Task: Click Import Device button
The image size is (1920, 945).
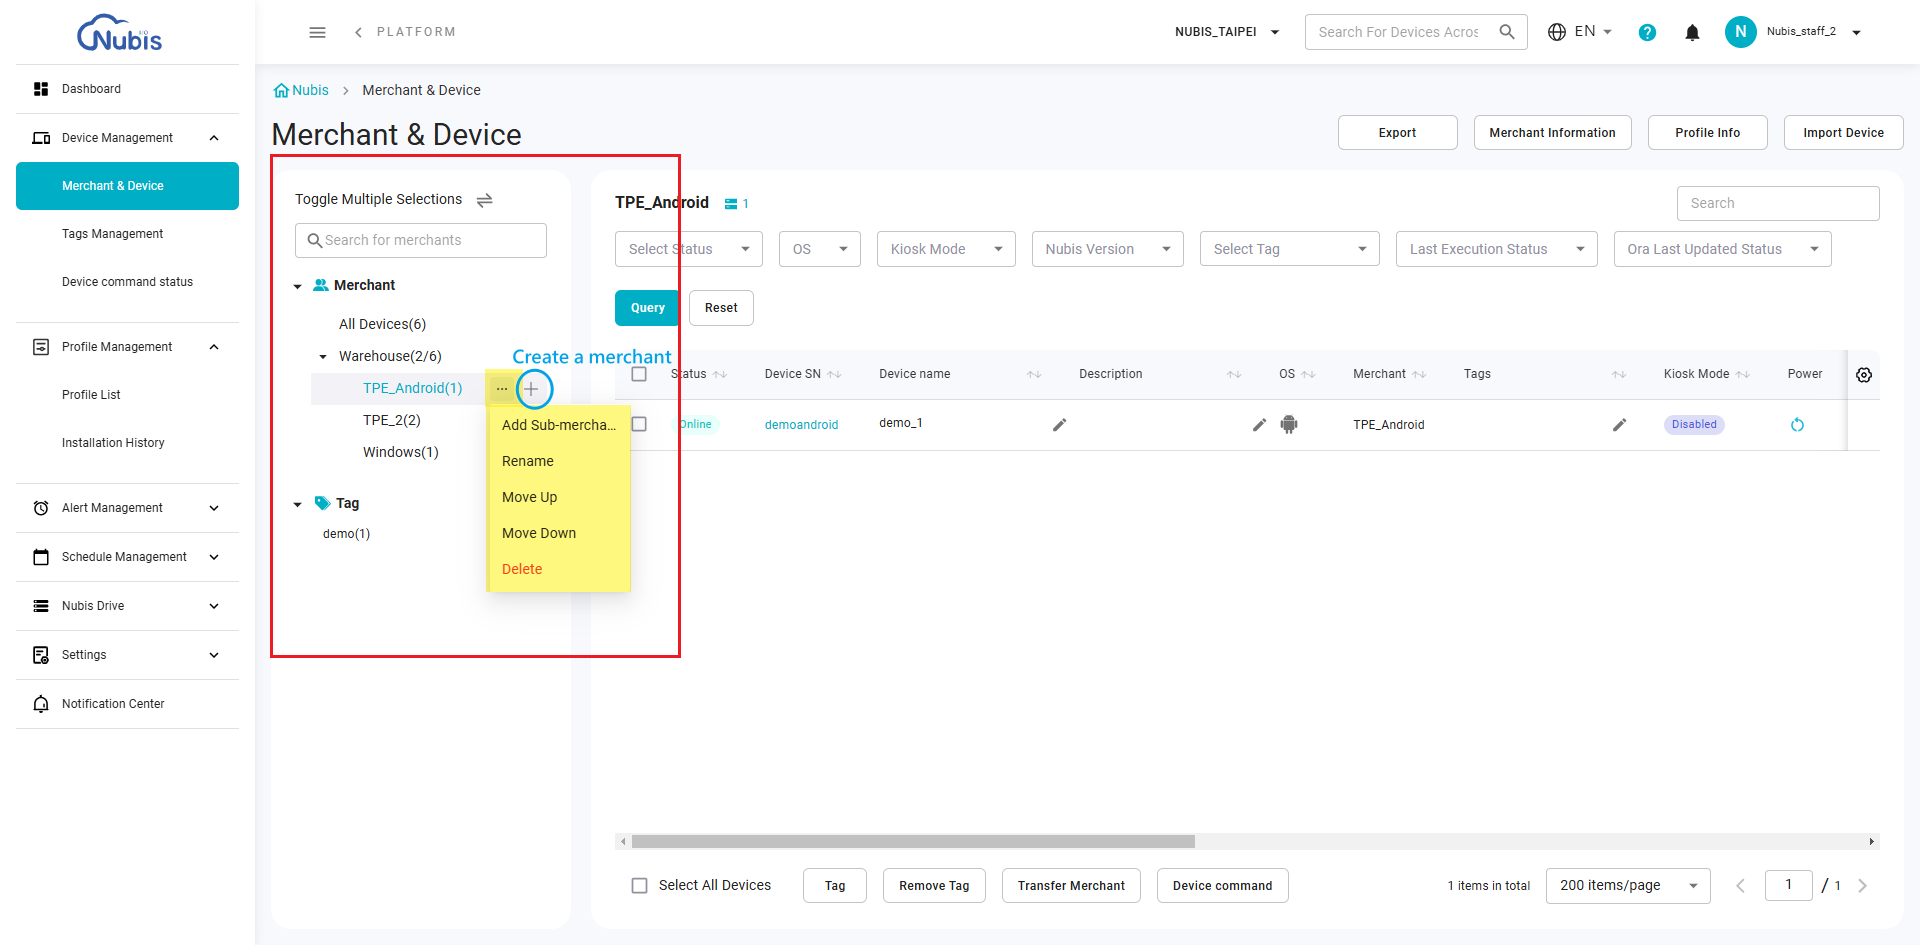Action: (1843, 133)
